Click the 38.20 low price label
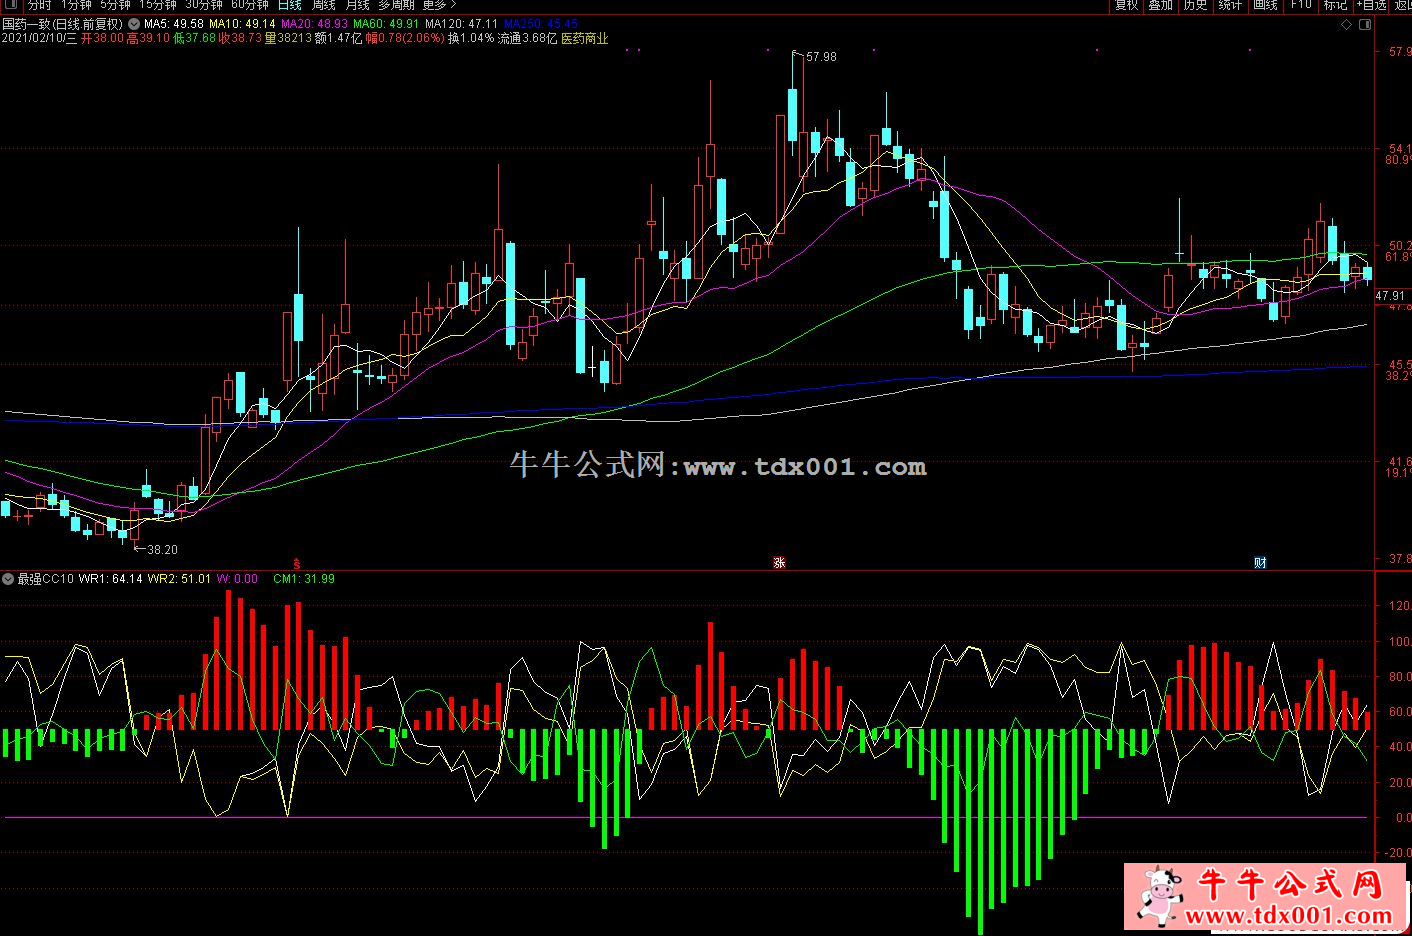Image resolution: width=1412 pixels, height=936 pixels. (x=162, y=550)
